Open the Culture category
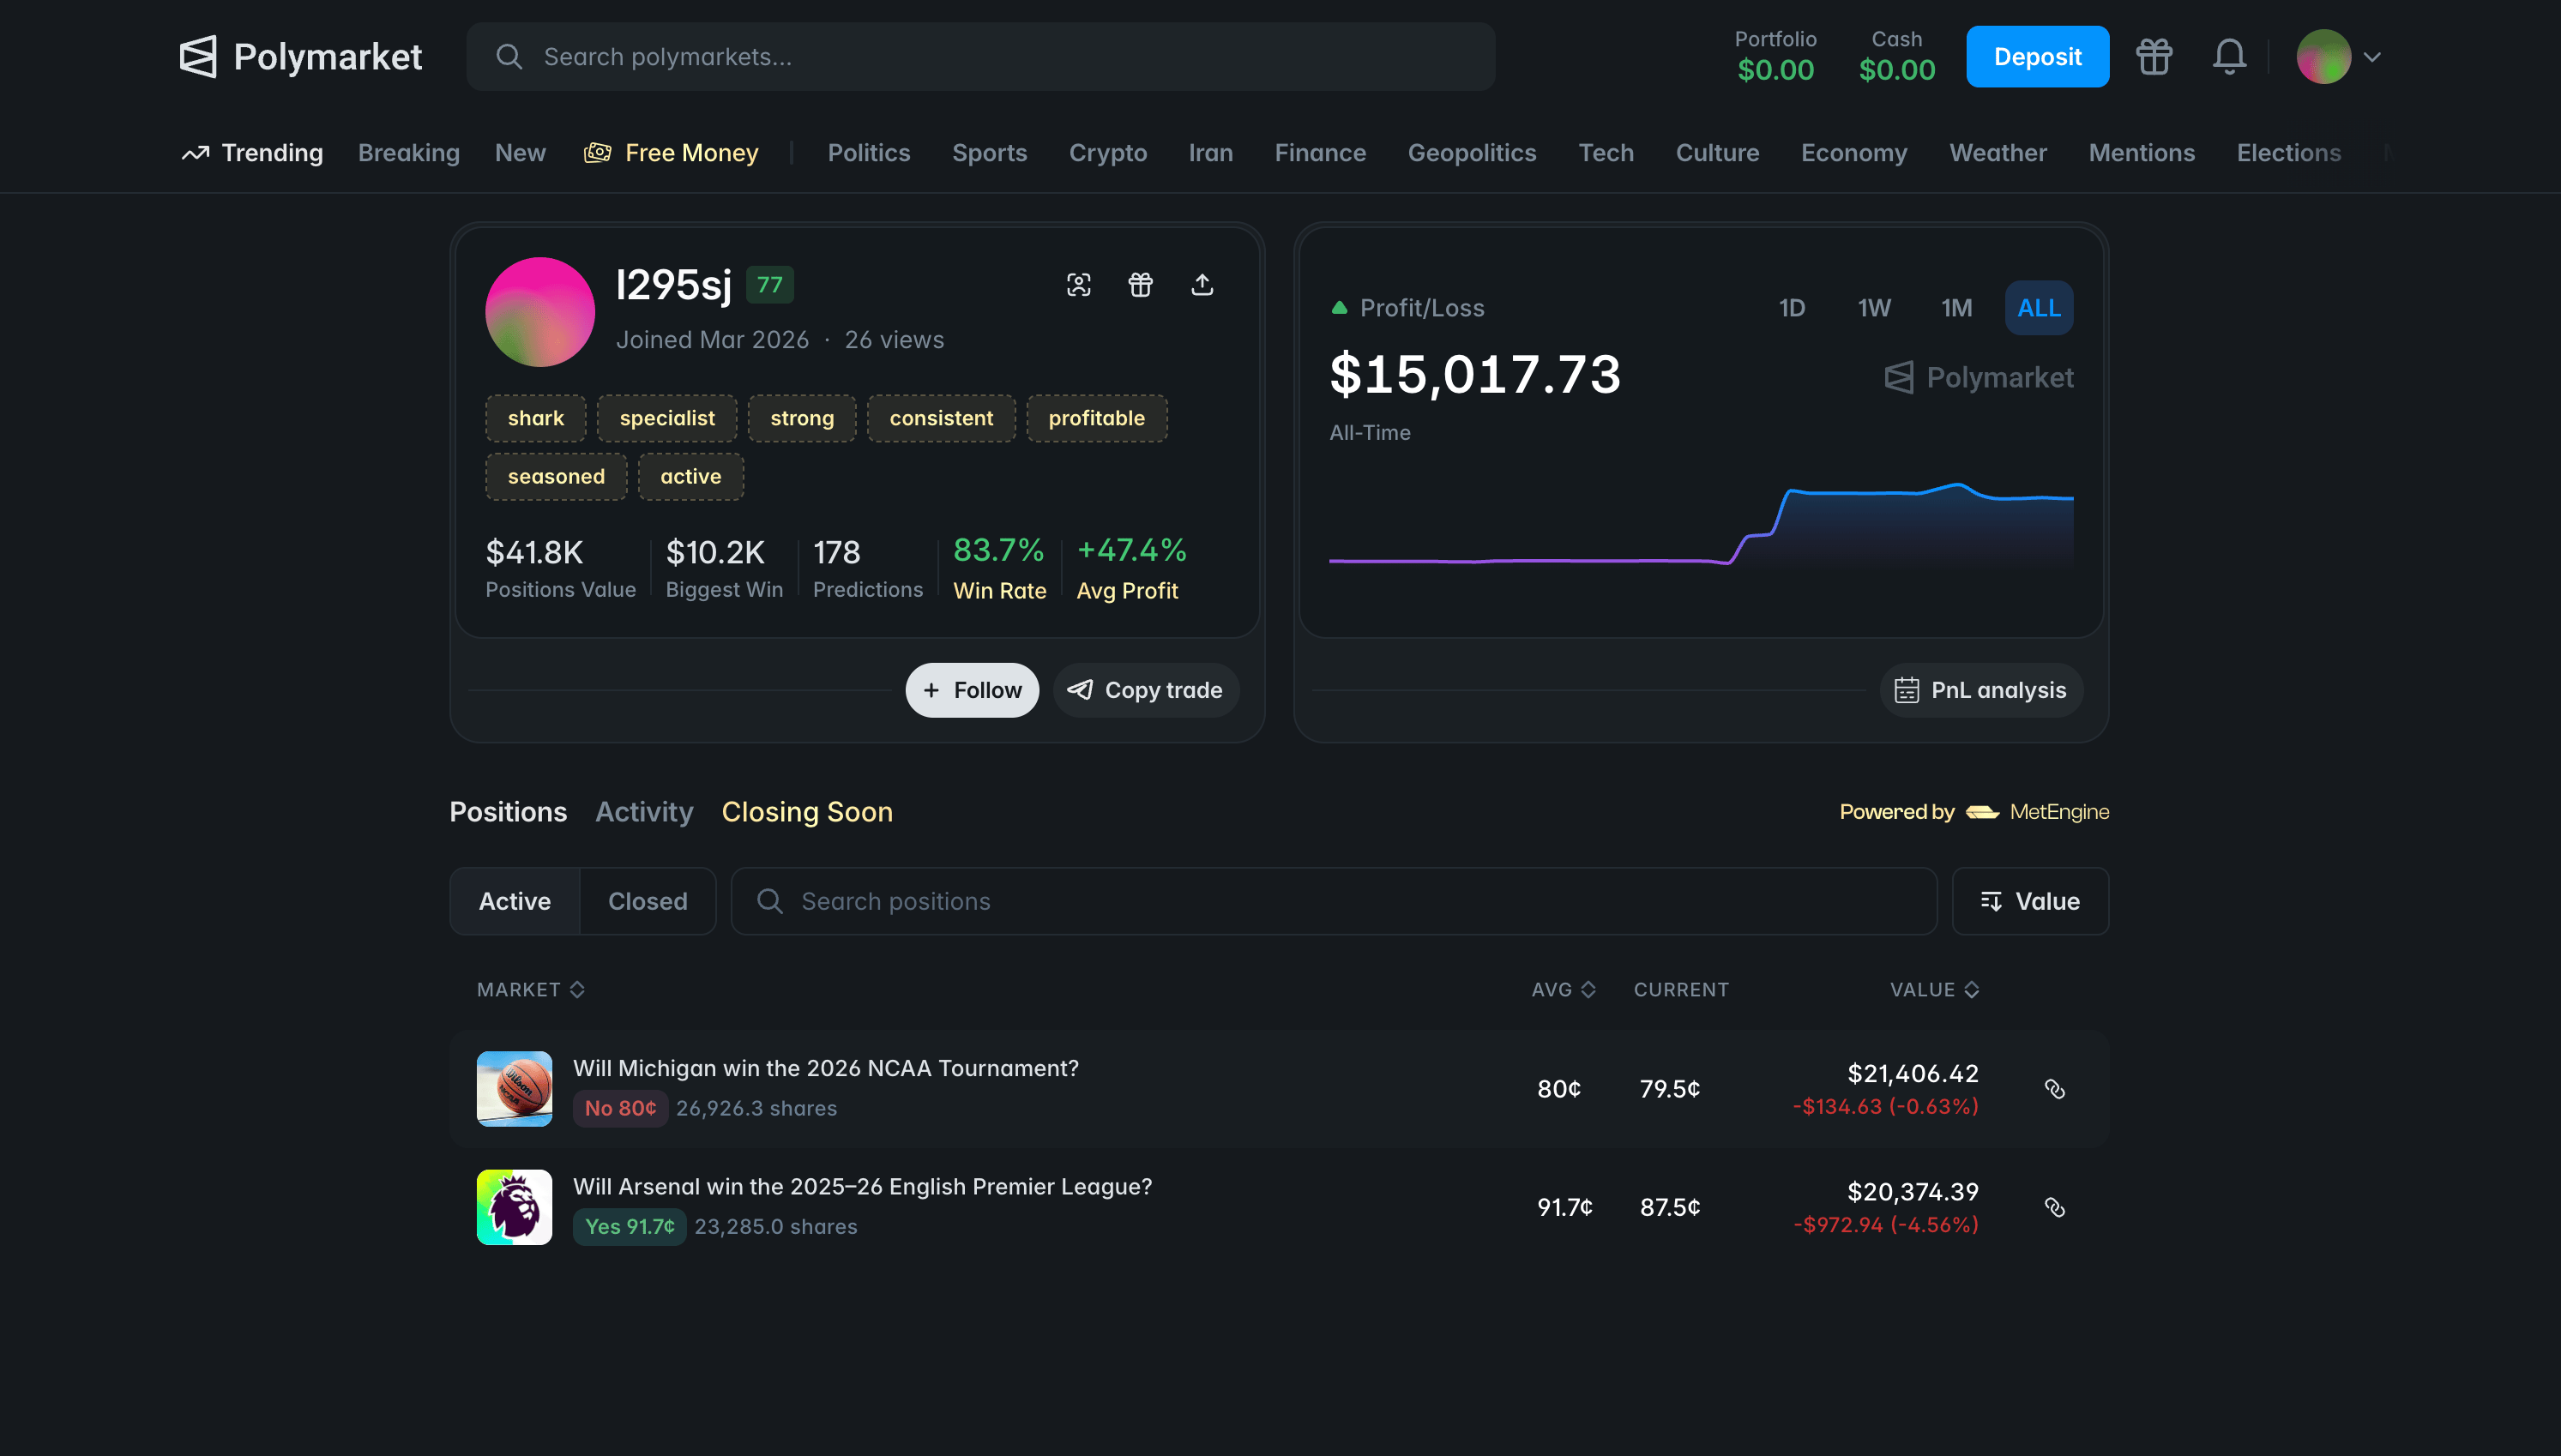 [1717, 153]
